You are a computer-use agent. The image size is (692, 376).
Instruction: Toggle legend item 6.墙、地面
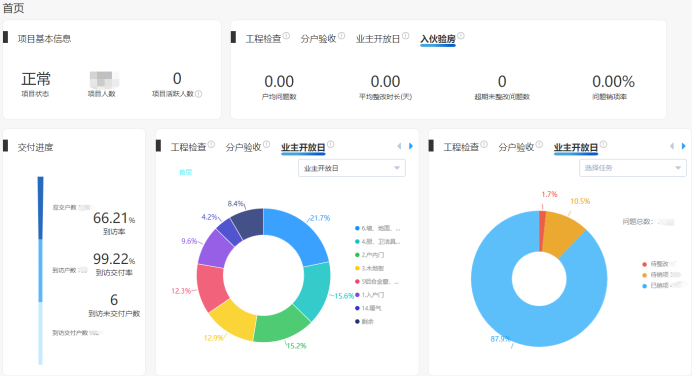click(x=378, y=228)
